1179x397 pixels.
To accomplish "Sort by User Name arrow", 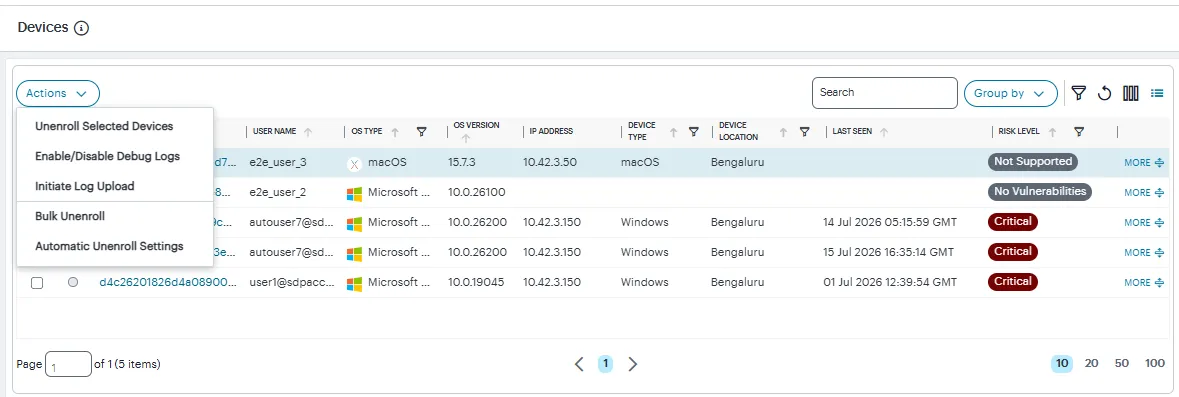I will coord(308,132).
